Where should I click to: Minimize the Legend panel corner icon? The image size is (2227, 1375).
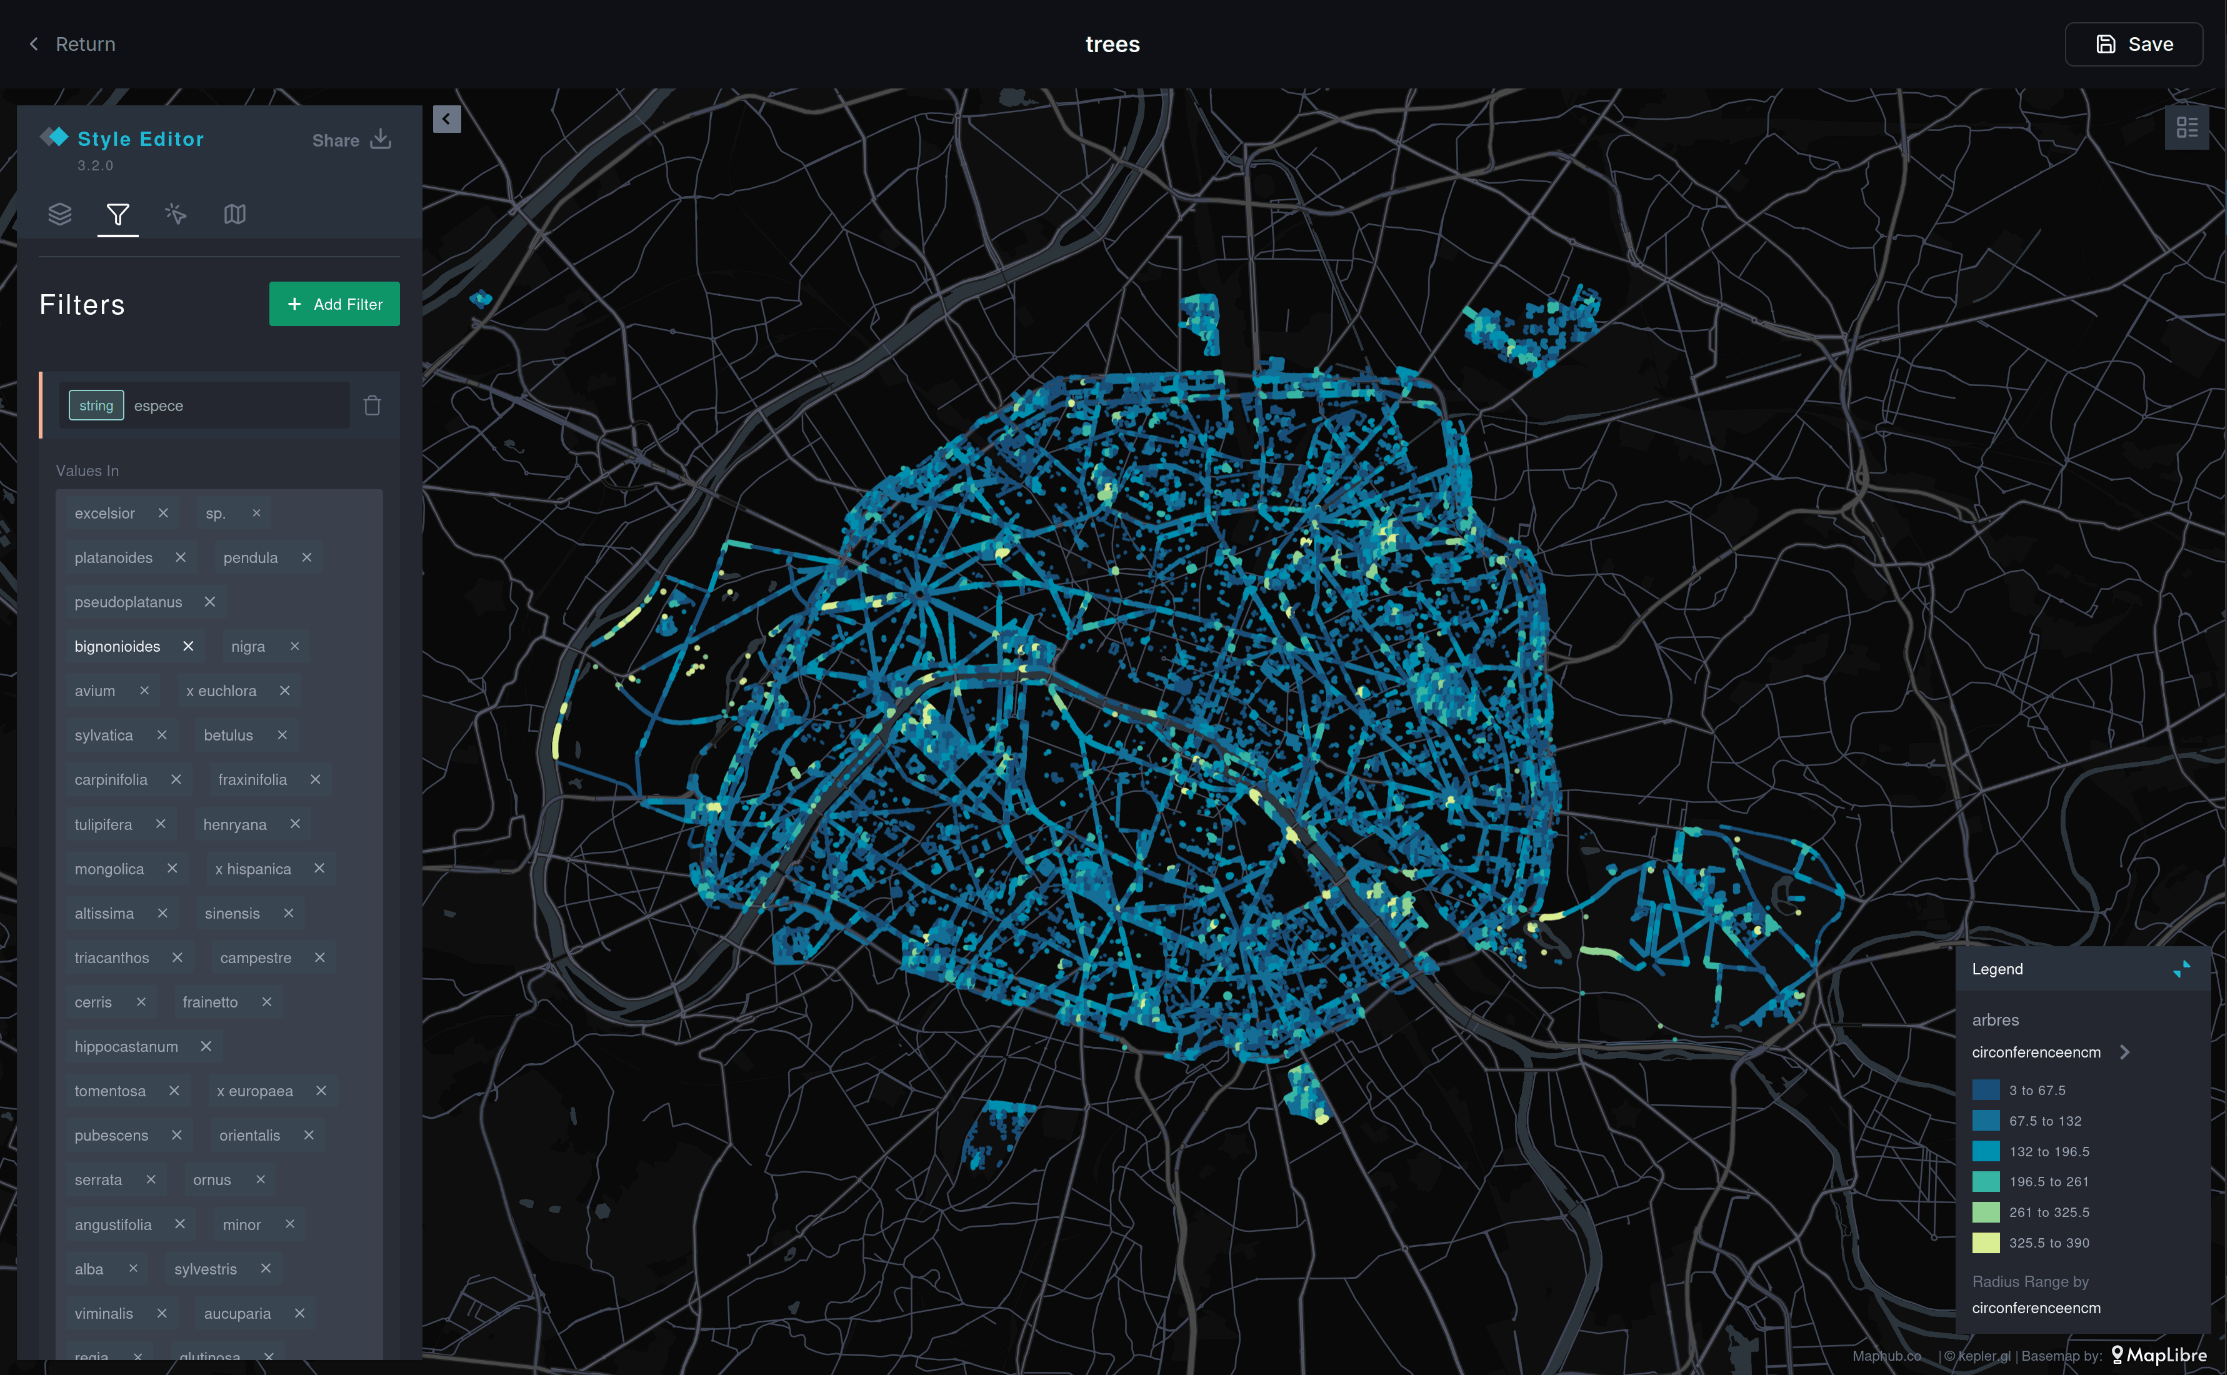click(x=2181, y=969)
